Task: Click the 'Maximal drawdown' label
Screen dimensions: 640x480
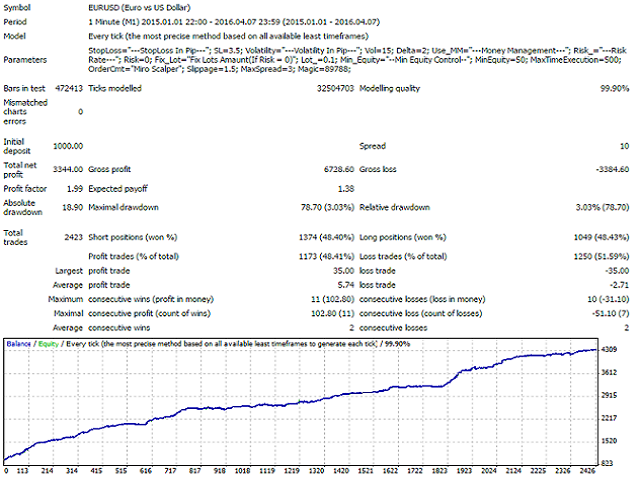Action: tap(123, 208)
